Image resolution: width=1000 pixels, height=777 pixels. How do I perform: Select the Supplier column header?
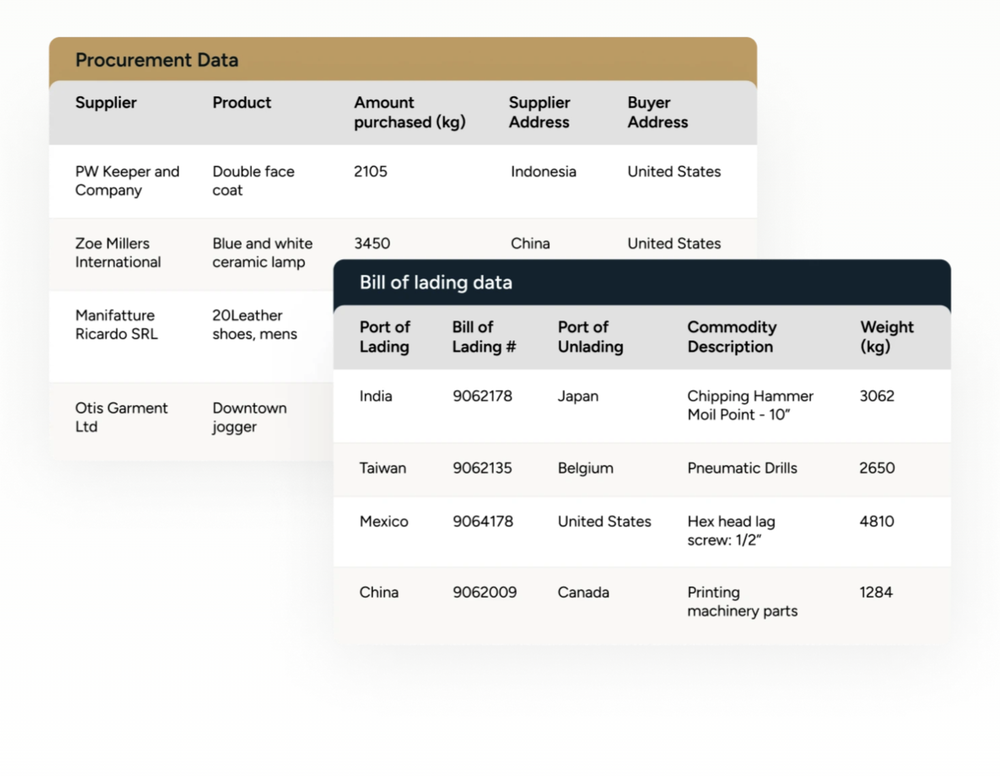click(x=106, y=103)
